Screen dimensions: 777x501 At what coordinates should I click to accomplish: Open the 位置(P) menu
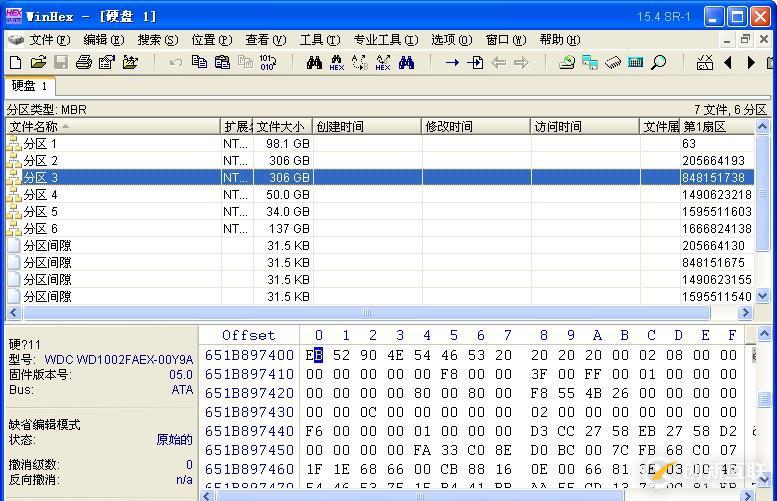point(212,40)
